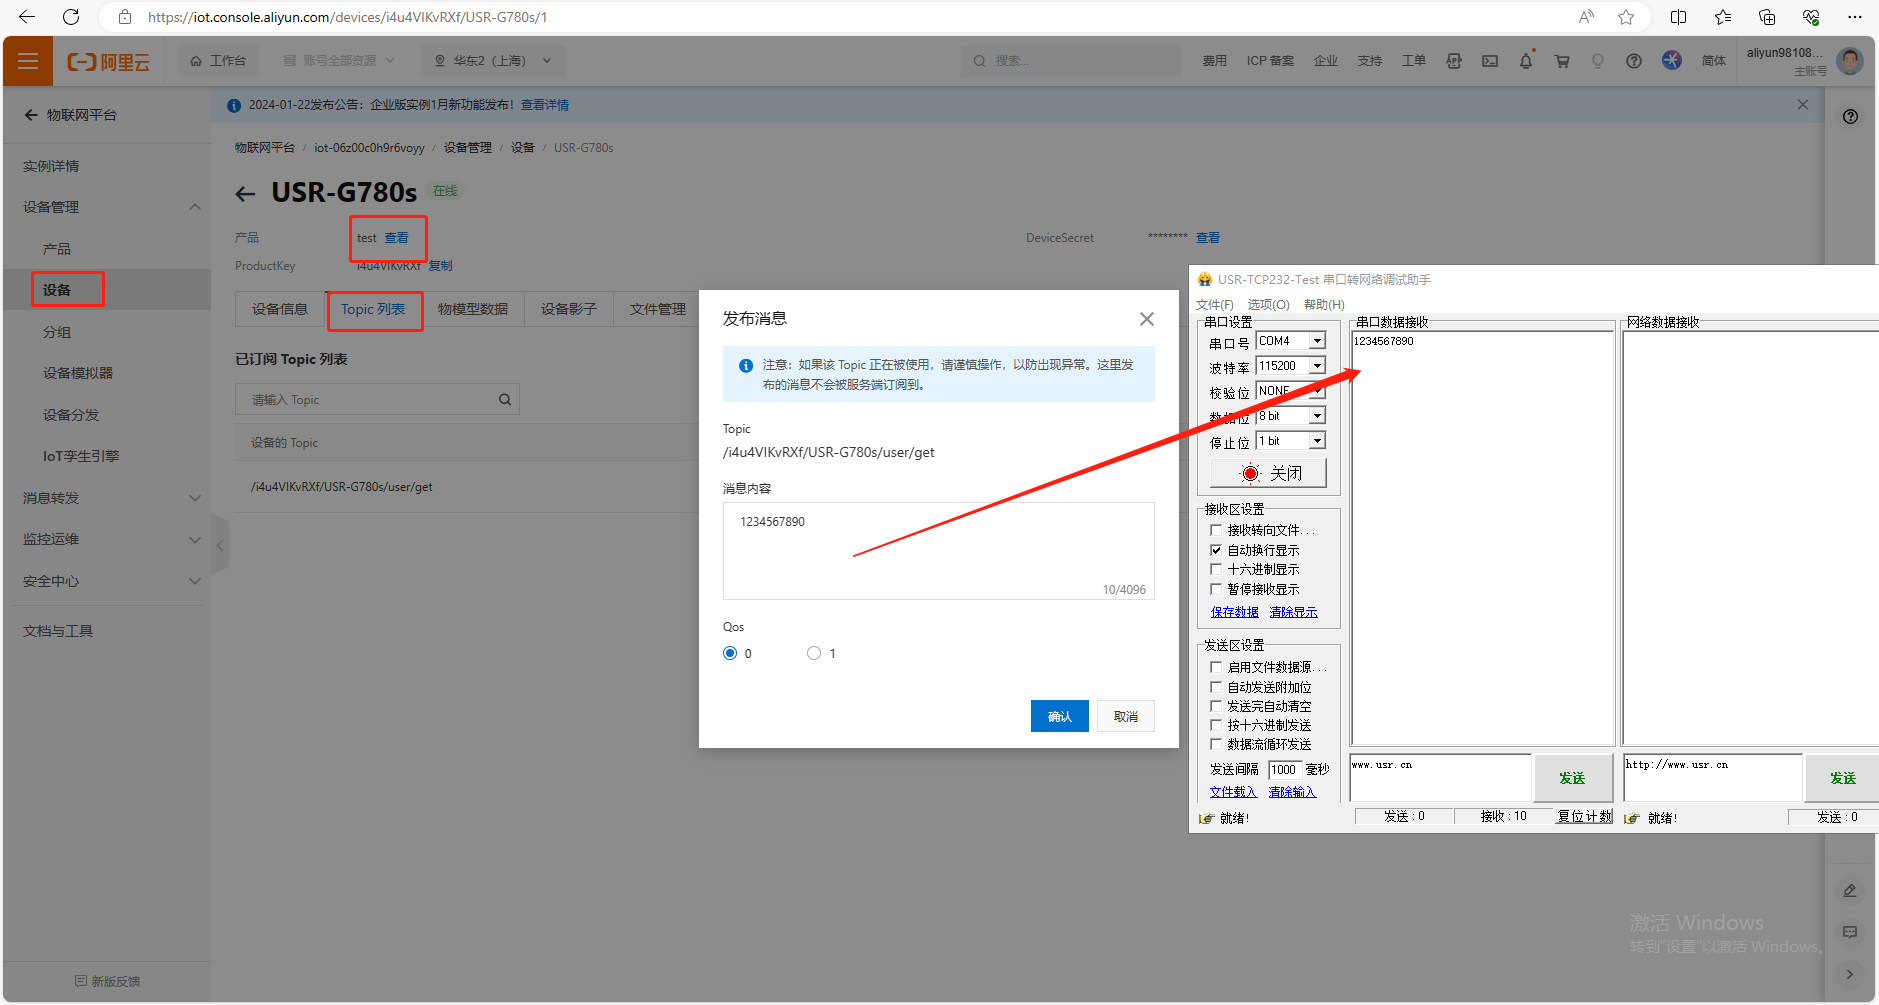Enable hex display checkbox (十六进制显示)
The image size is (1879, 1005).
tap(1216, 569)
